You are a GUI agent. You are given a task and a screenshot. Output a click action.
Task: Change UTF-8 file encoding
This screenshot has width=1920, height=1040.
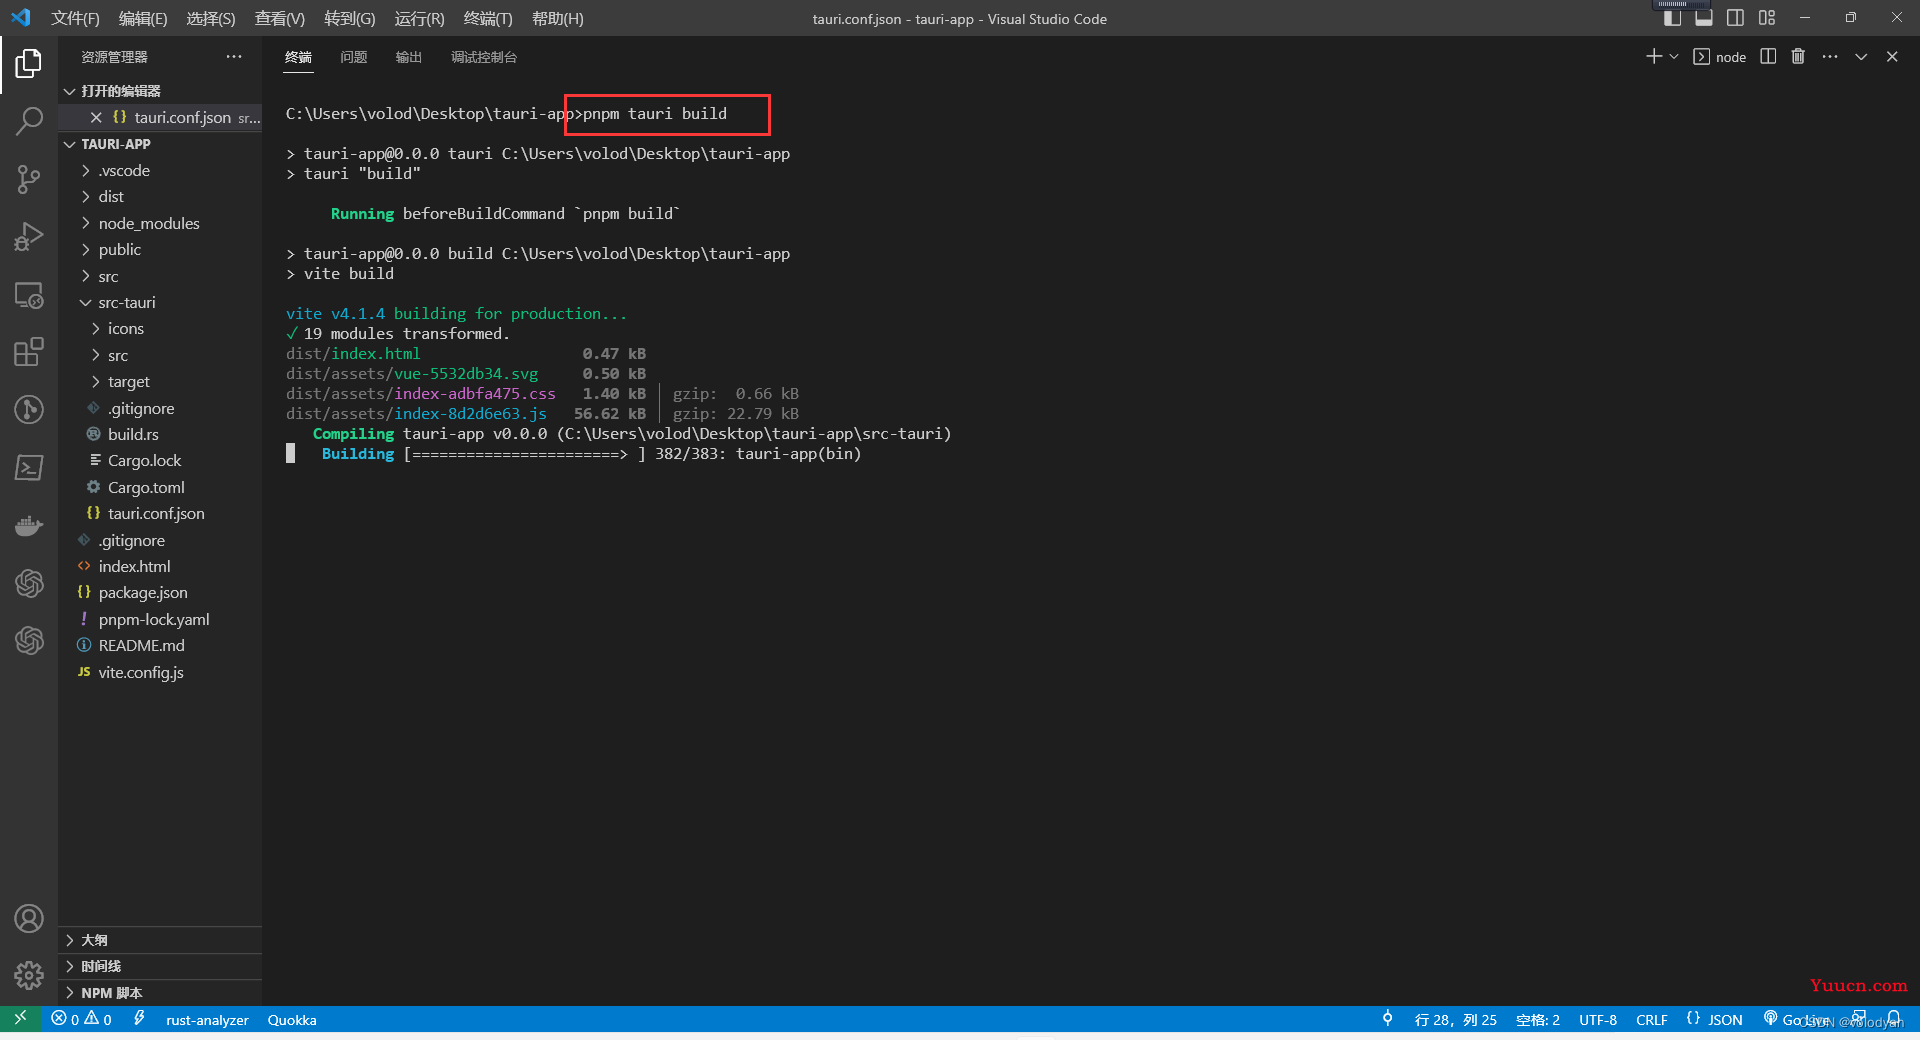tap(1598, 1020)
